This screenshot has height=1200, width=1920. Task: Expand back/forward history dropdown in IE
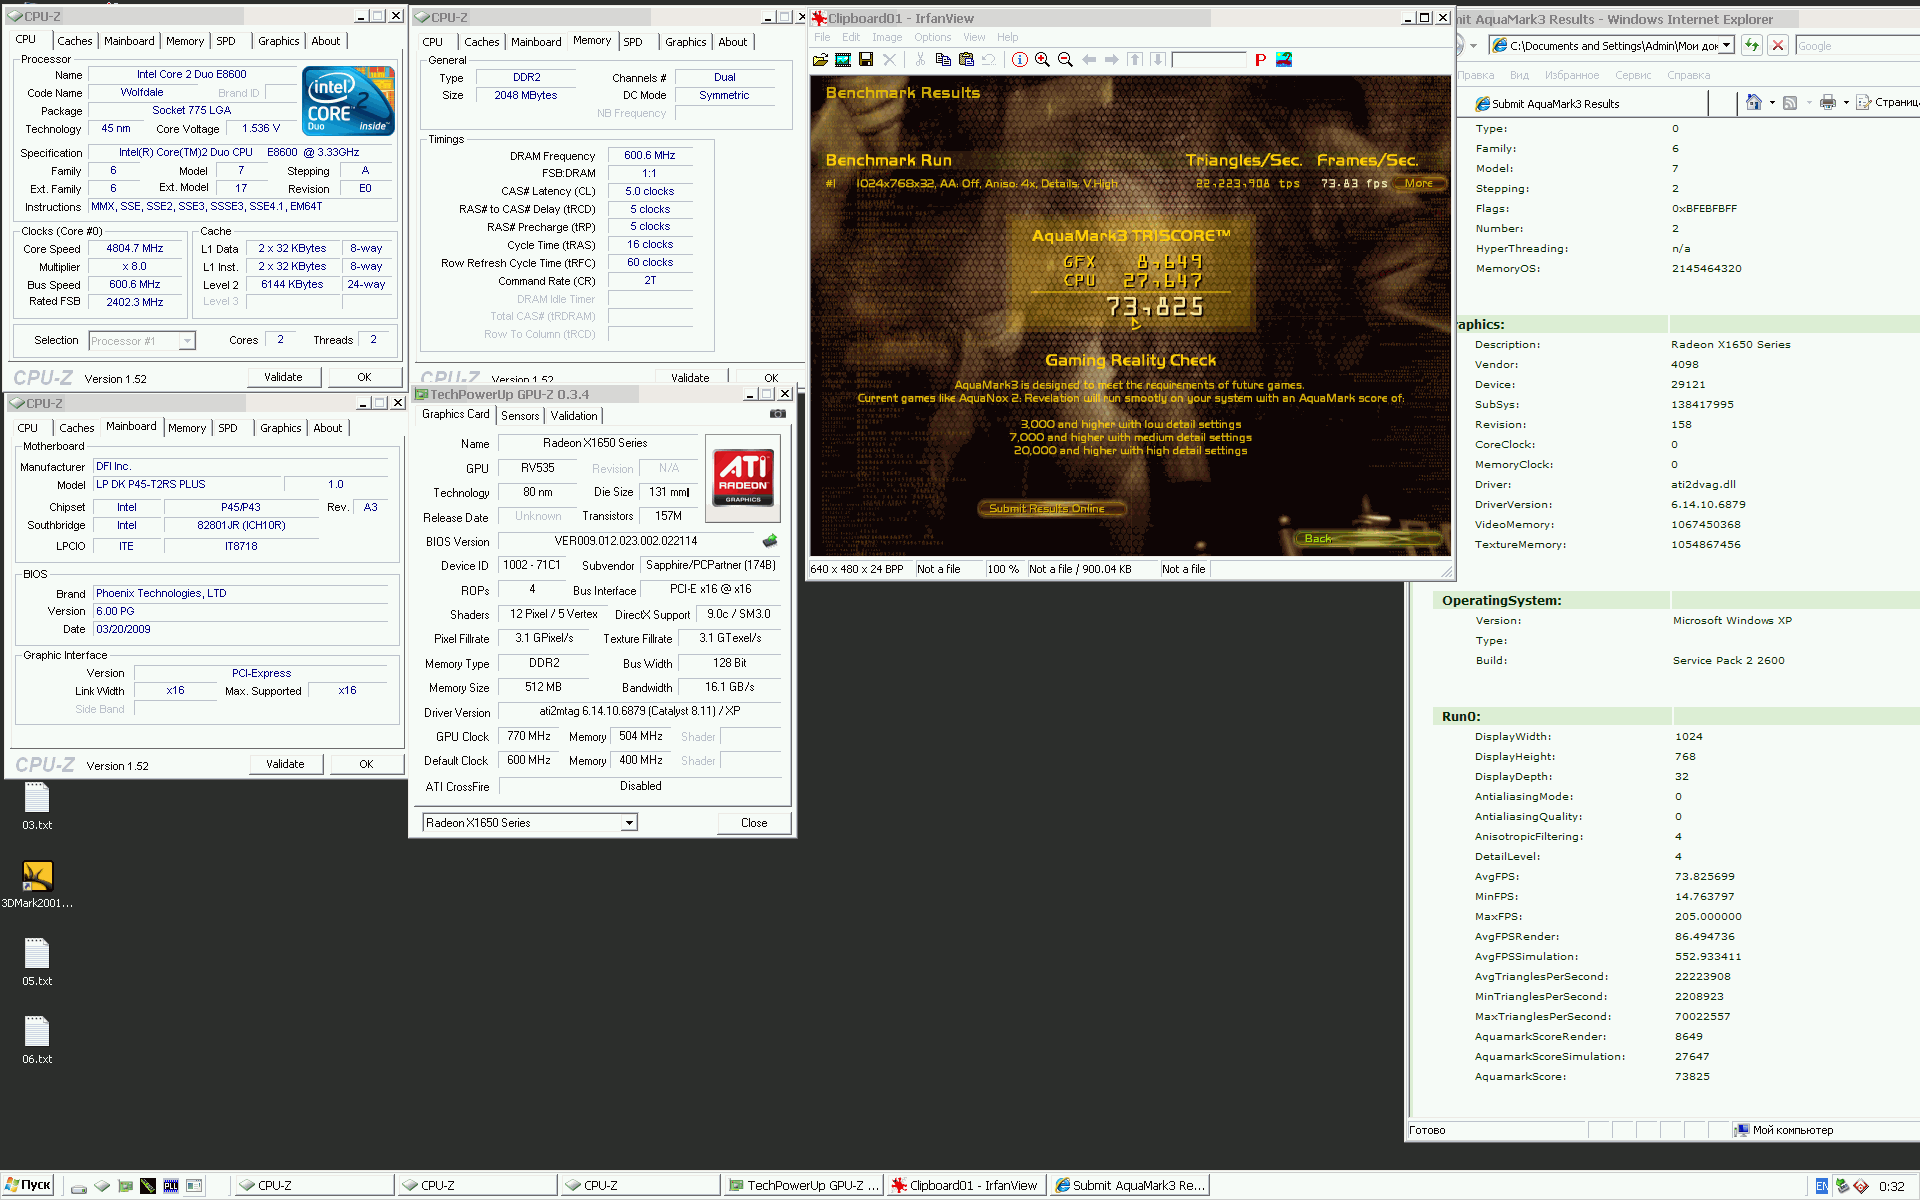[1473, 45]
